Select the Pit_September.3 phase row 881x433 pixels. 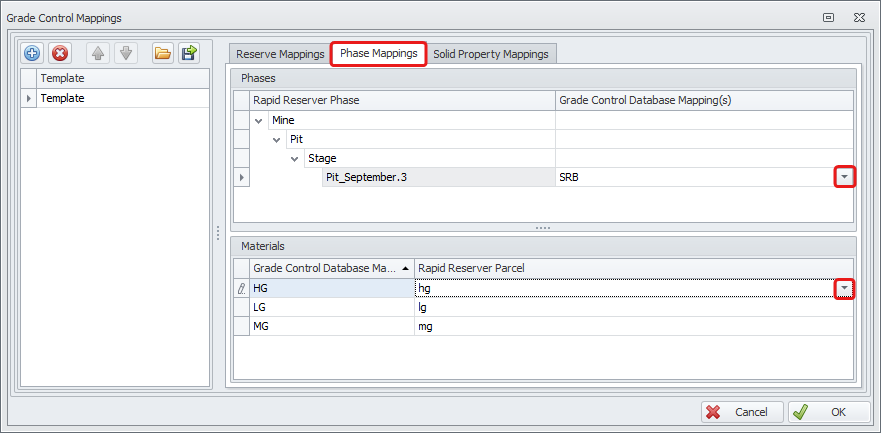coord(438,177)
